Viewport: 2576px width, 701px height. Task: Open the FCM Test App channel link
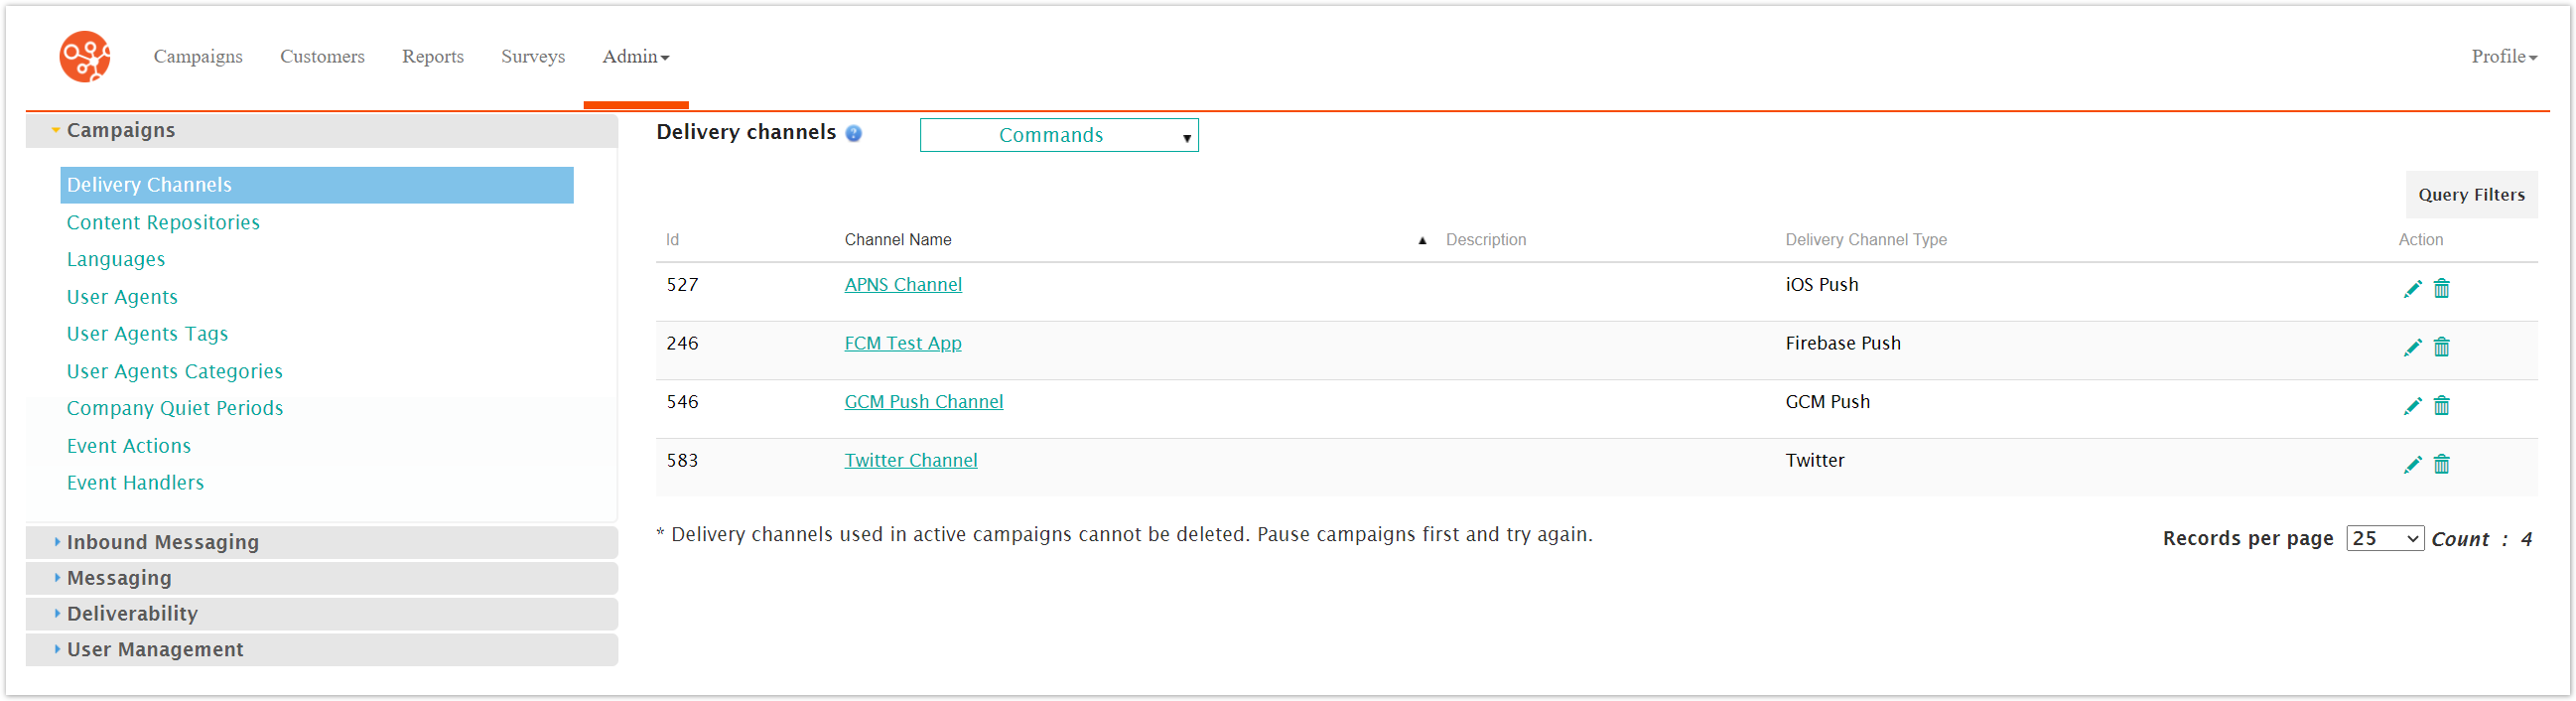[x=902, y=343]
